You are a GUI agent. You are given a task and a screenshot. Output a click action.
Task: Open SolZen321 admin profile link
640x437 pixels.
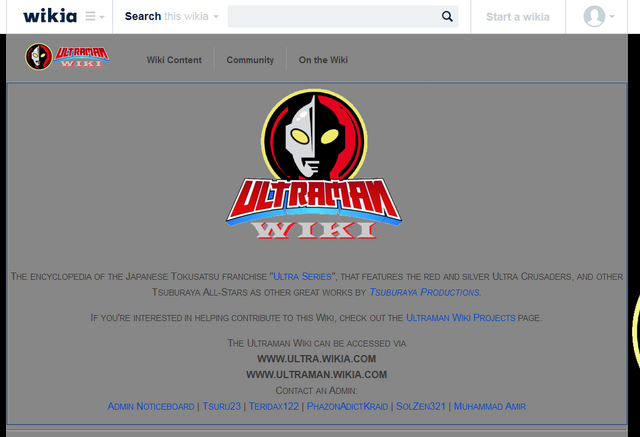pyautogui.click(x=421, y=406)
